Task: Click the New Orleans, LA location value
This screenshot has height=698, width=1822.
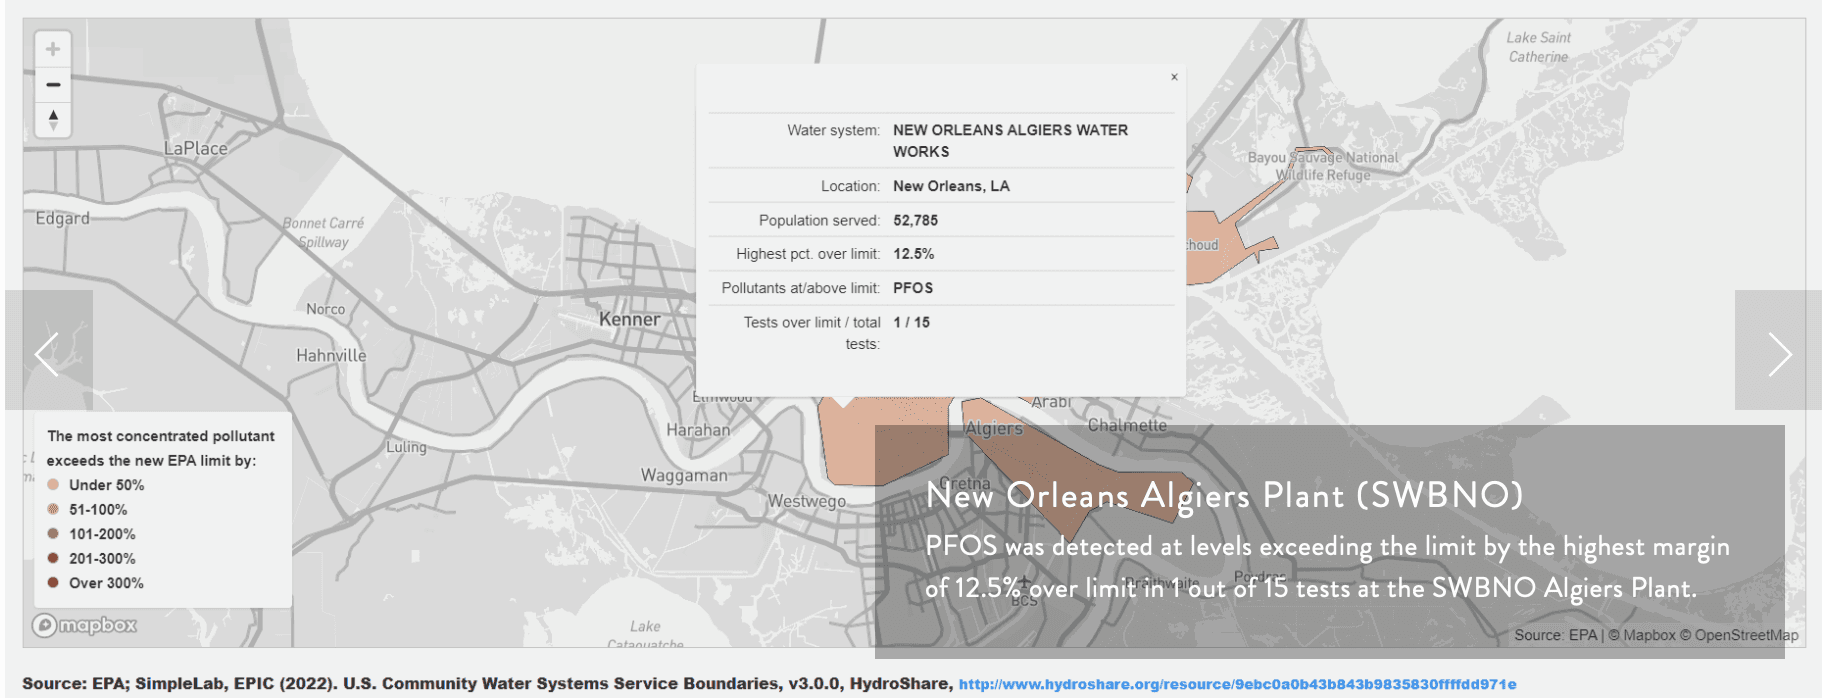Action: click(951, 186)
